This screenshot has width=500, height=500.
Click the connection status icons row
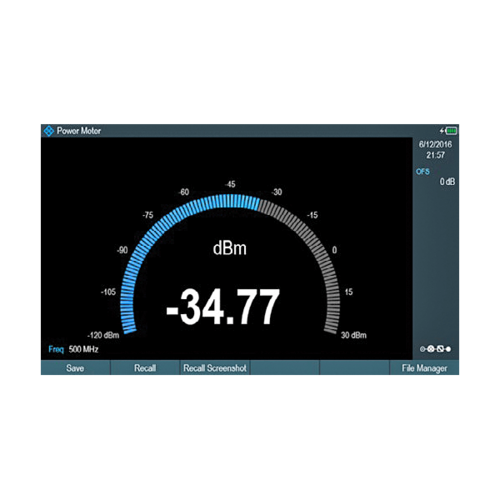click(435, 349)
